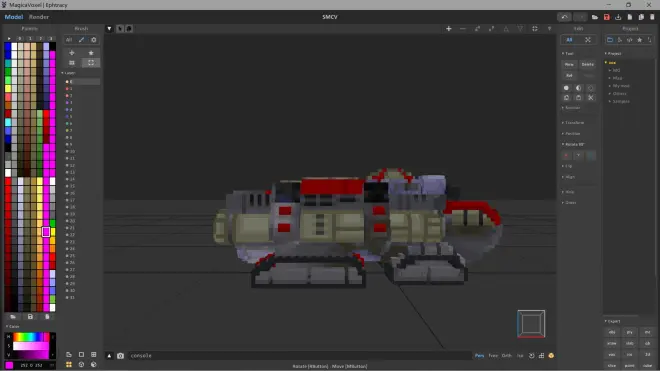
Task: Click the gear settings icon in Brush panel
Action: click(94, 40)
